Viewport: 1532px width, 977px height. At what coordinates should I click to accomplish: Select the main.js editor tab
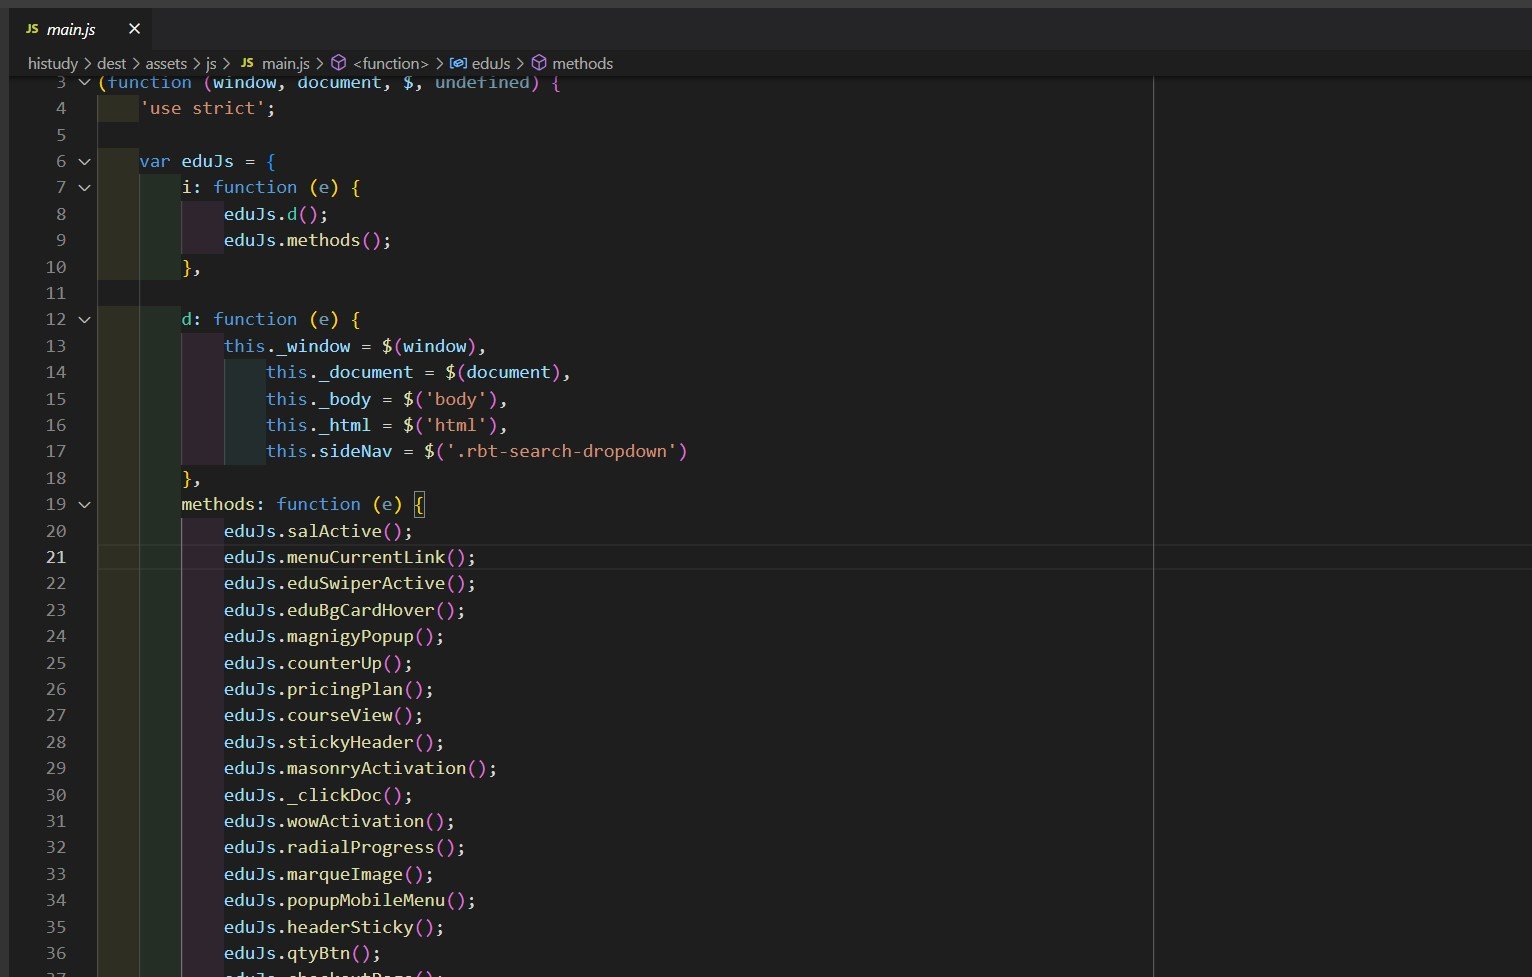click(70, 28)
